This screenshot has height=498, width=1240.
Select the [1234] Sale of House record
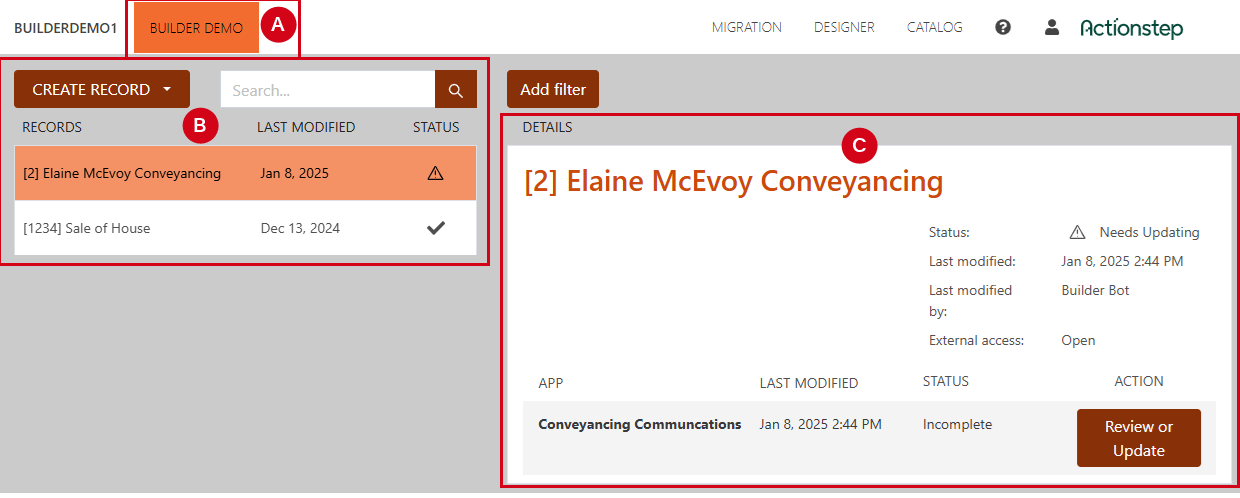tap(246, 228)
